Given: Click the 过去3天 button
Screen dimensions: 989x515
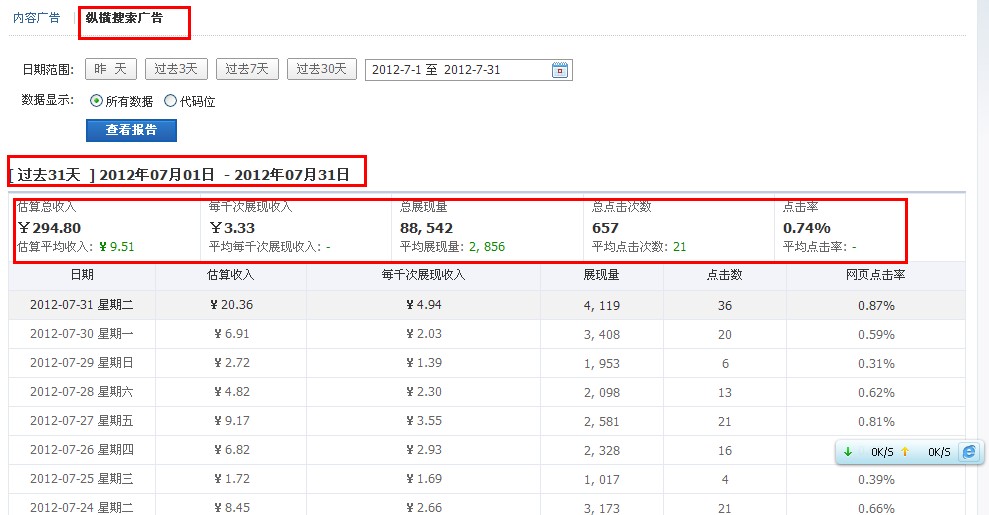Looking at the screenshot, I should pos(176,69).
